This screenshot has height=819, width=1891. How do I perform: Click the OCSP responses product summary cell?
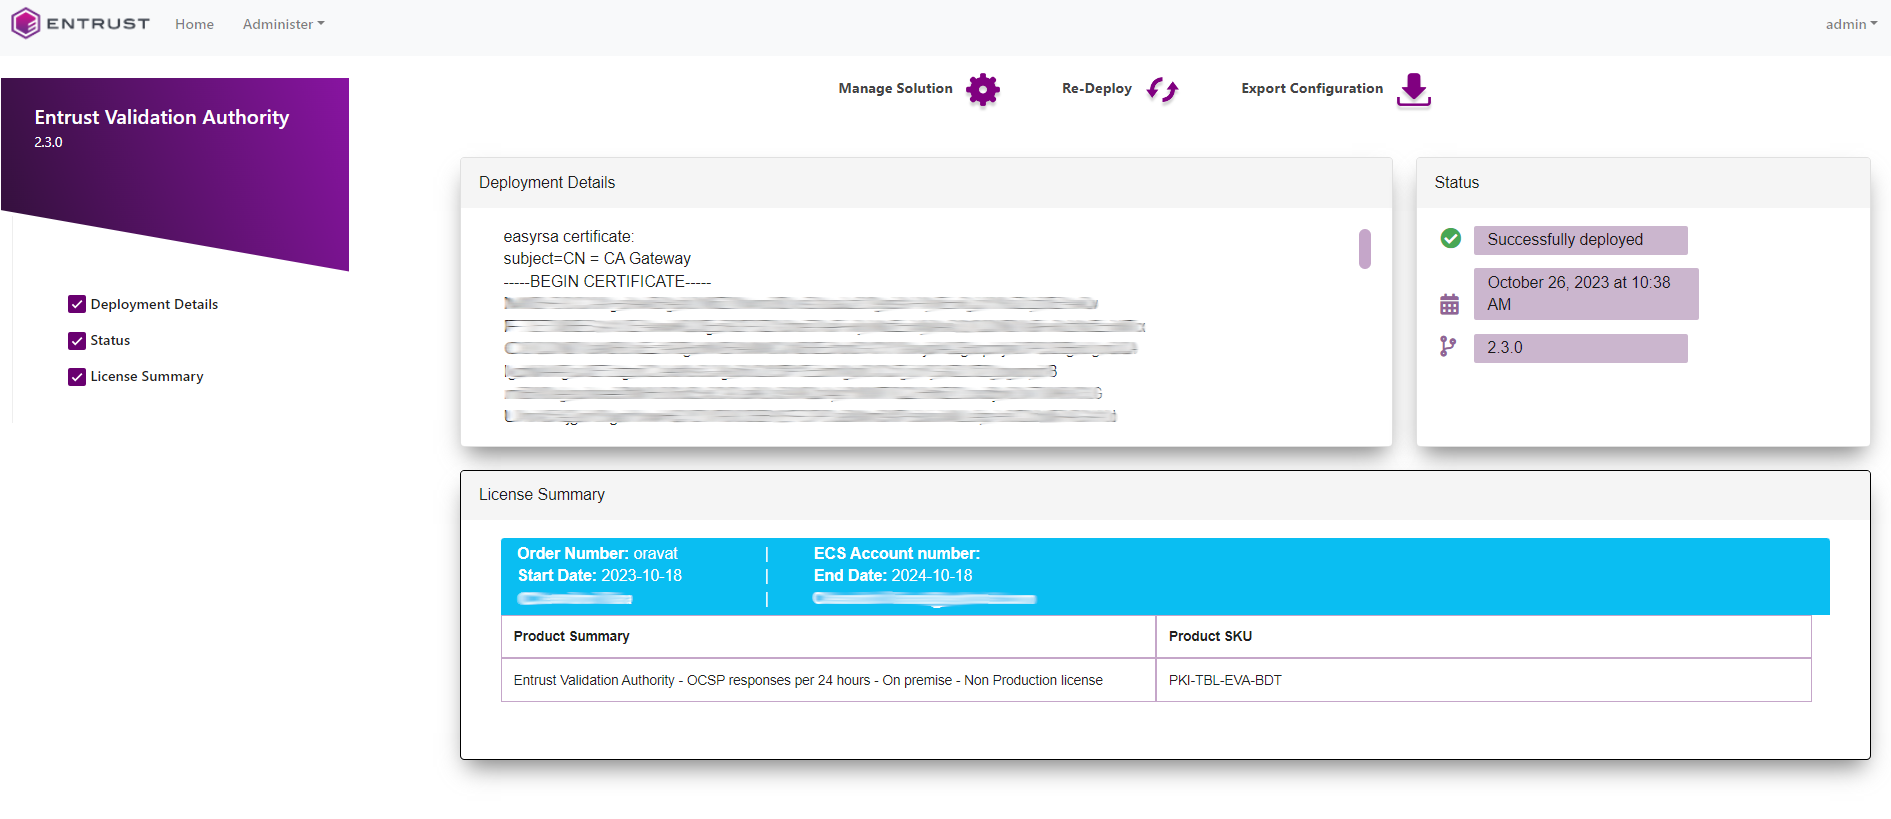(828, 680)
